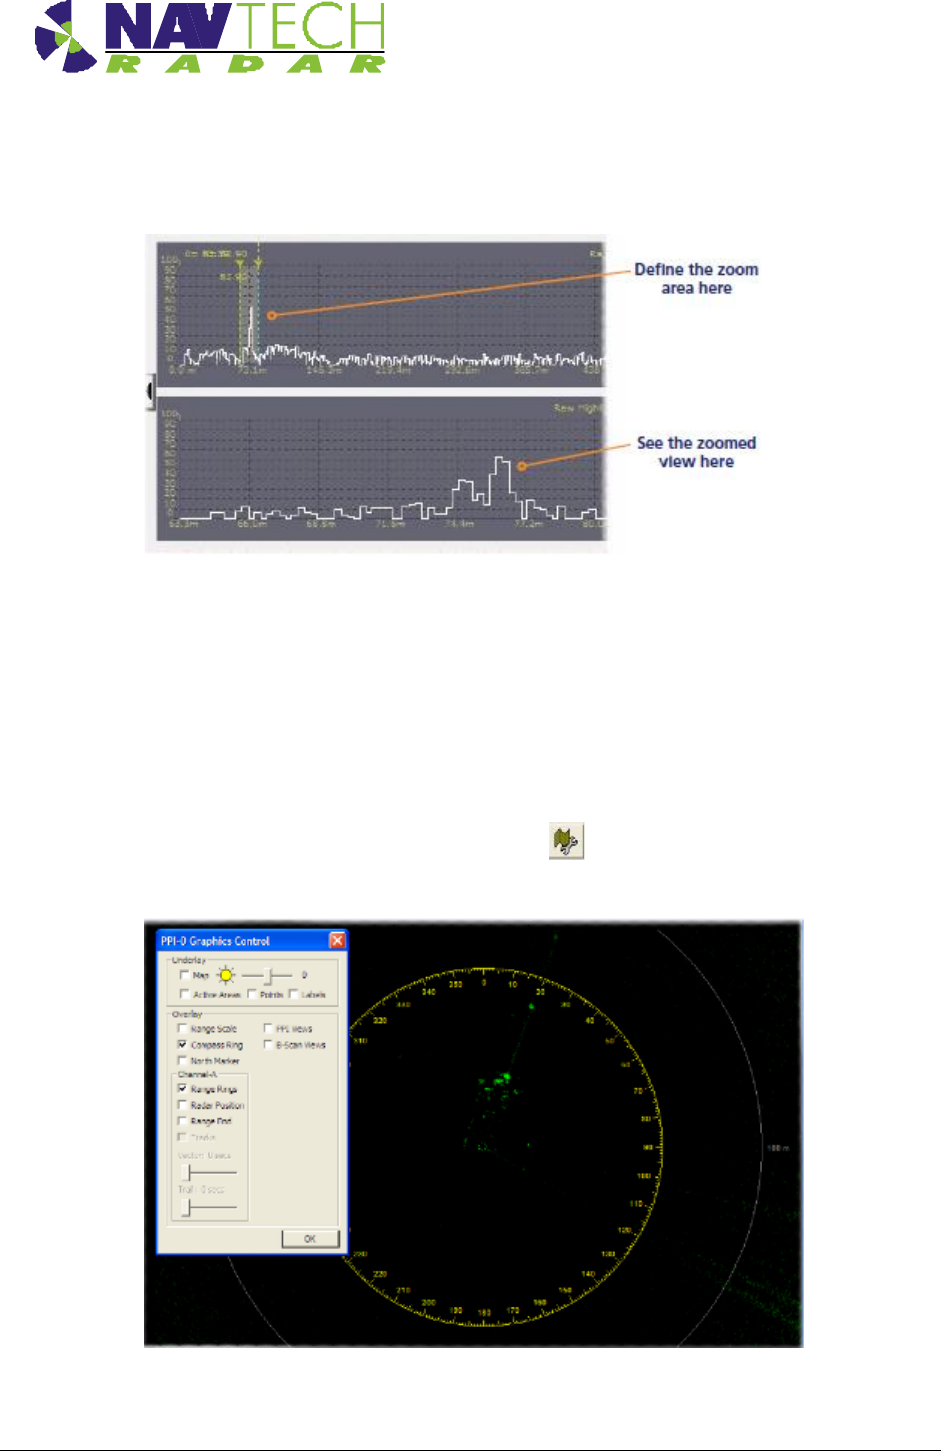Click the Navtech Radar logo
This screenshot has height=1451, width=941.
(x=210, y=37)
